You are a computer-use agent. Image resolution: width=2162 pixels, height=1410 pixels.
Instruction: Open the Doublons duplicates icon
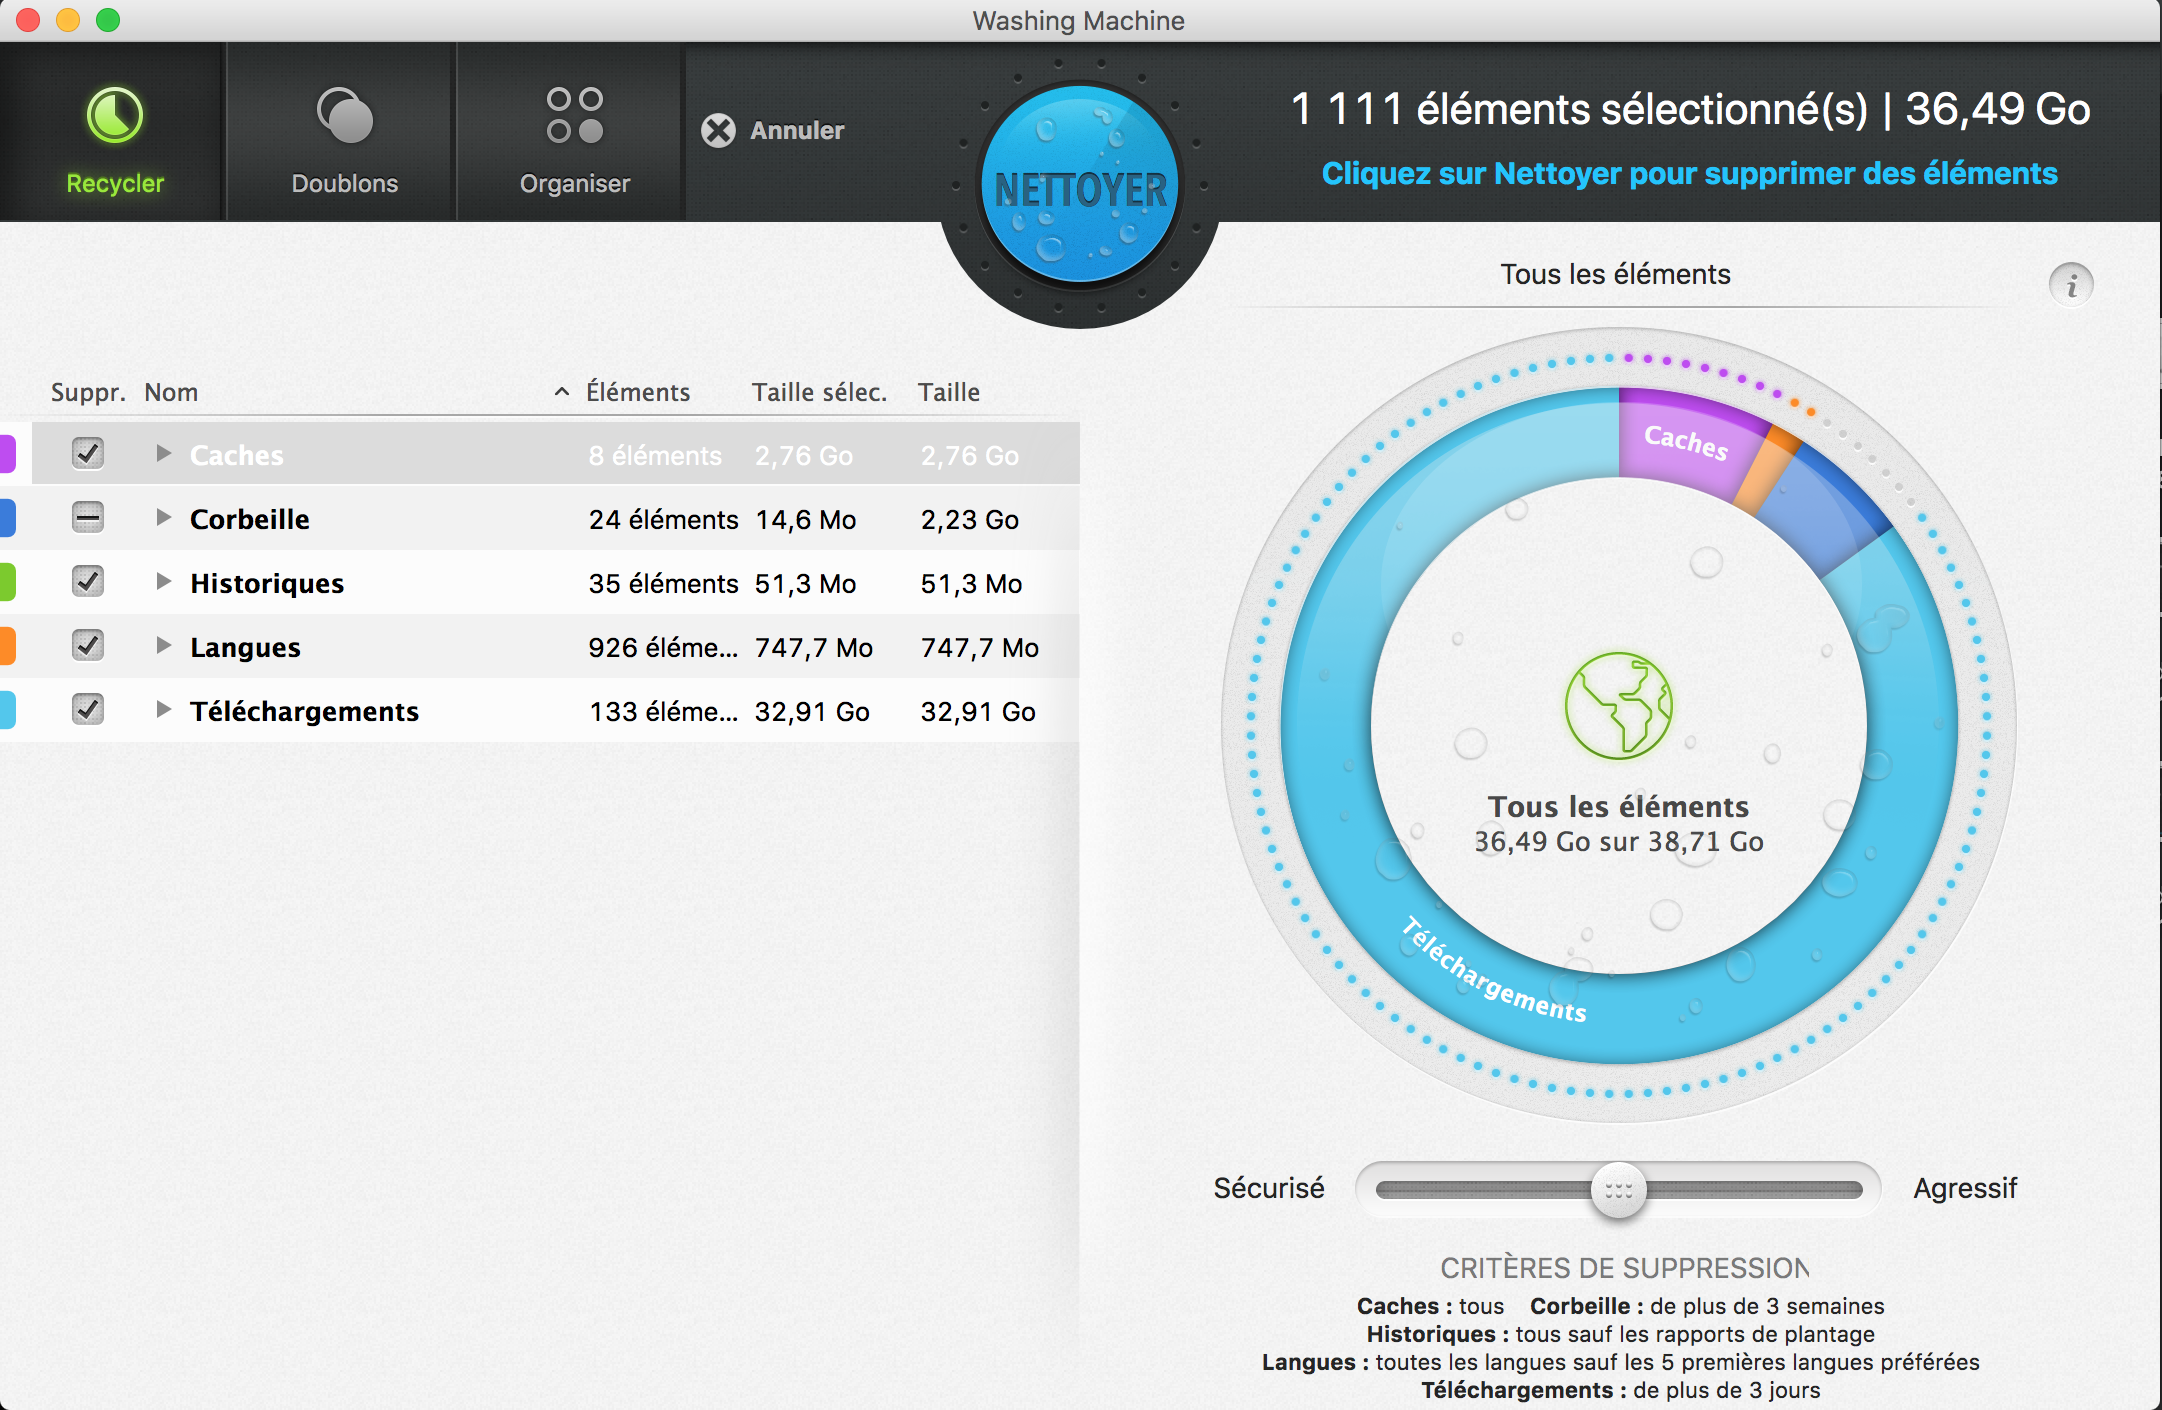tap(344, 115)
